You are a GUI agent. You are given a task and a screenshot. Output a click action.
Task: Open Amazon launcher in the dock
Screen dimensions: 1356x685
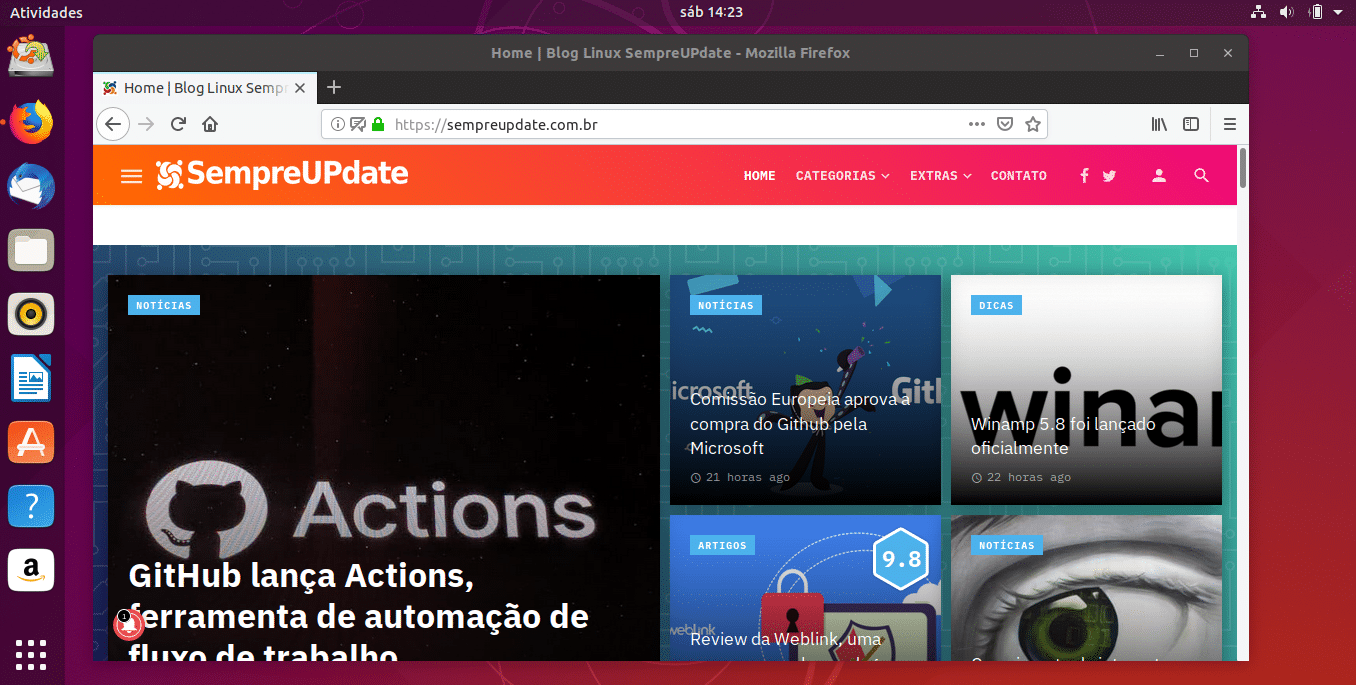pyautogui.click(x=31, y=570)
